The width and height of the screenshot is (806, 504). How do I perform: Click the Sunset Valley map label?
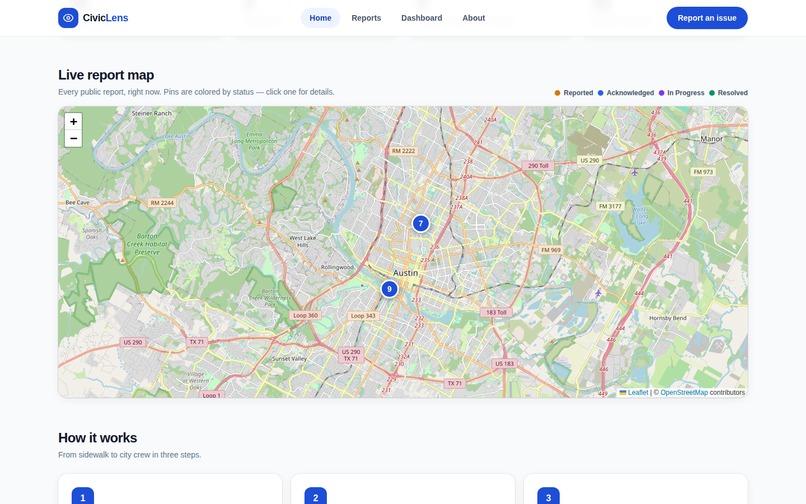[x=289, y=359]
